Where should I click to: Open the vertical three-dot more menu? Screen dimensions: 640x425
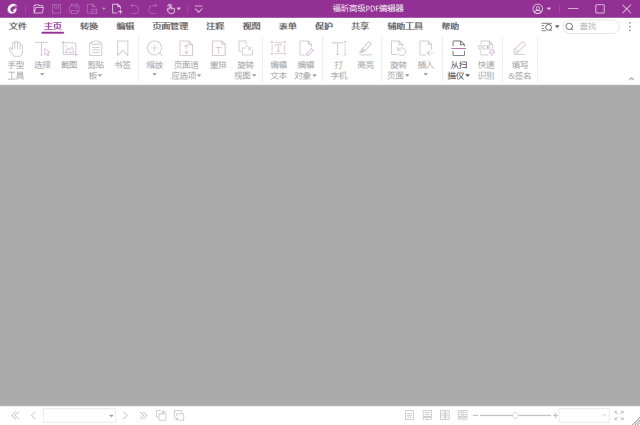point(630,27)
